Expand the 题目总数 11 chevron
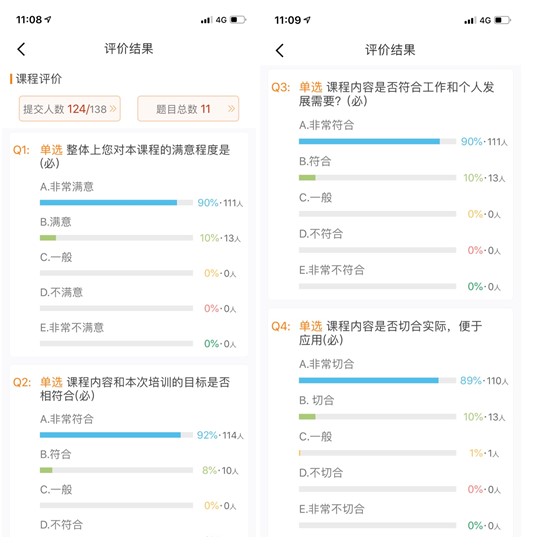This screenshot has height=553, width=534. (x=231, y=109)
